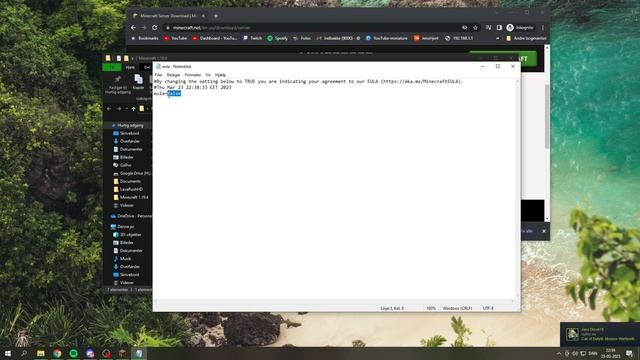Image resolution: width=640 pixels, height=360 pixels.
Task: Open the Twitch bookmark
Action: [x=252, y=38]
